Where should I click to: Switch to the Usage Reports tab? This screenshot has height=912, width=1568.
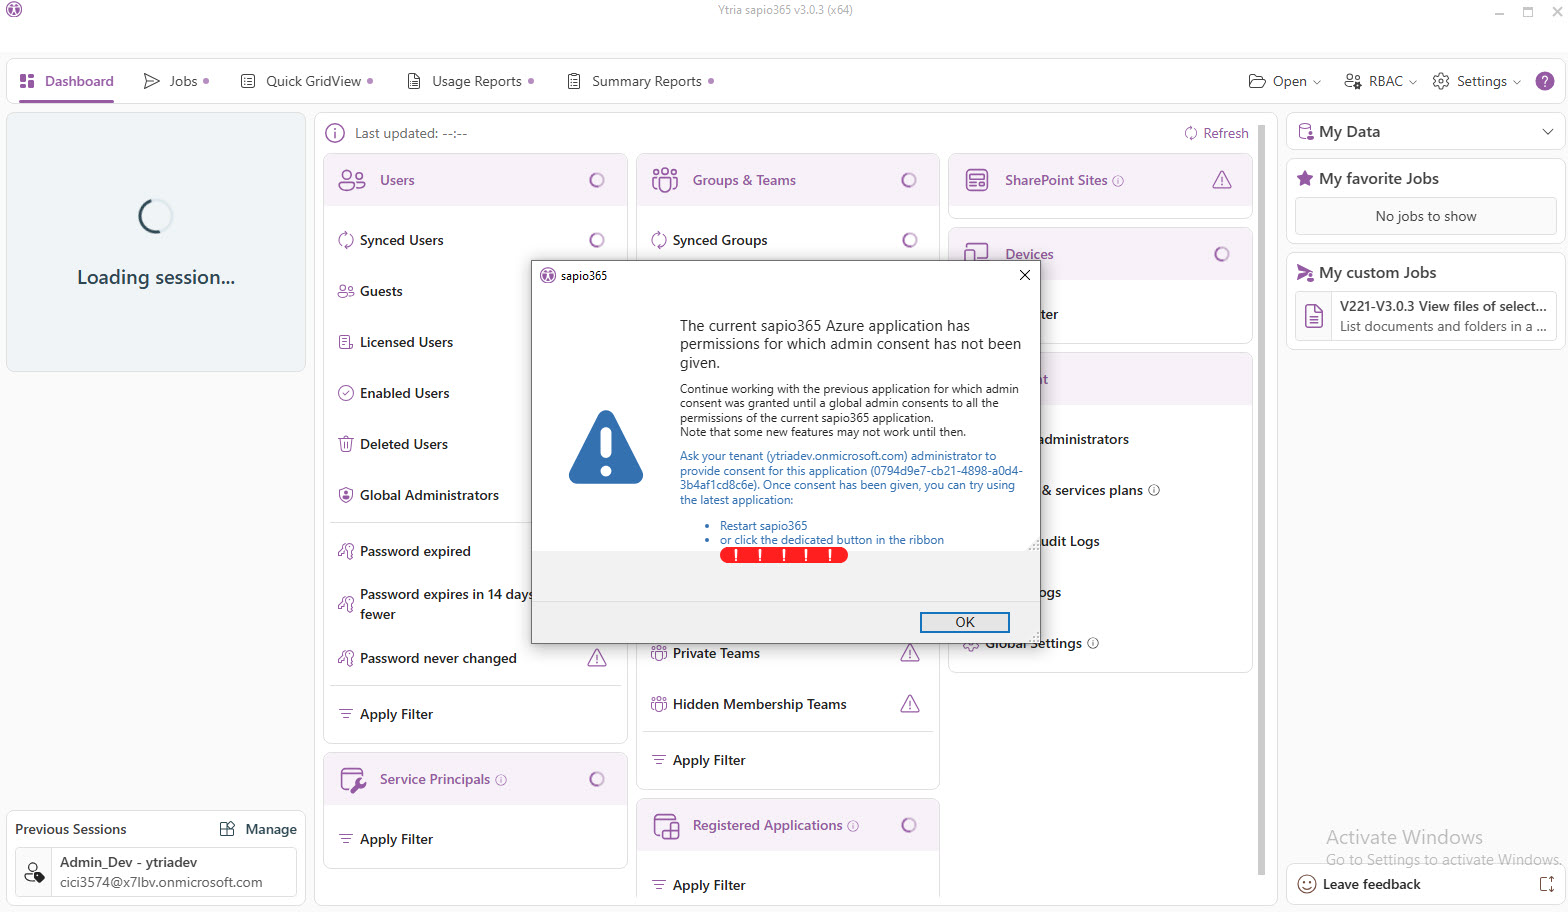[x=470, y=81]
